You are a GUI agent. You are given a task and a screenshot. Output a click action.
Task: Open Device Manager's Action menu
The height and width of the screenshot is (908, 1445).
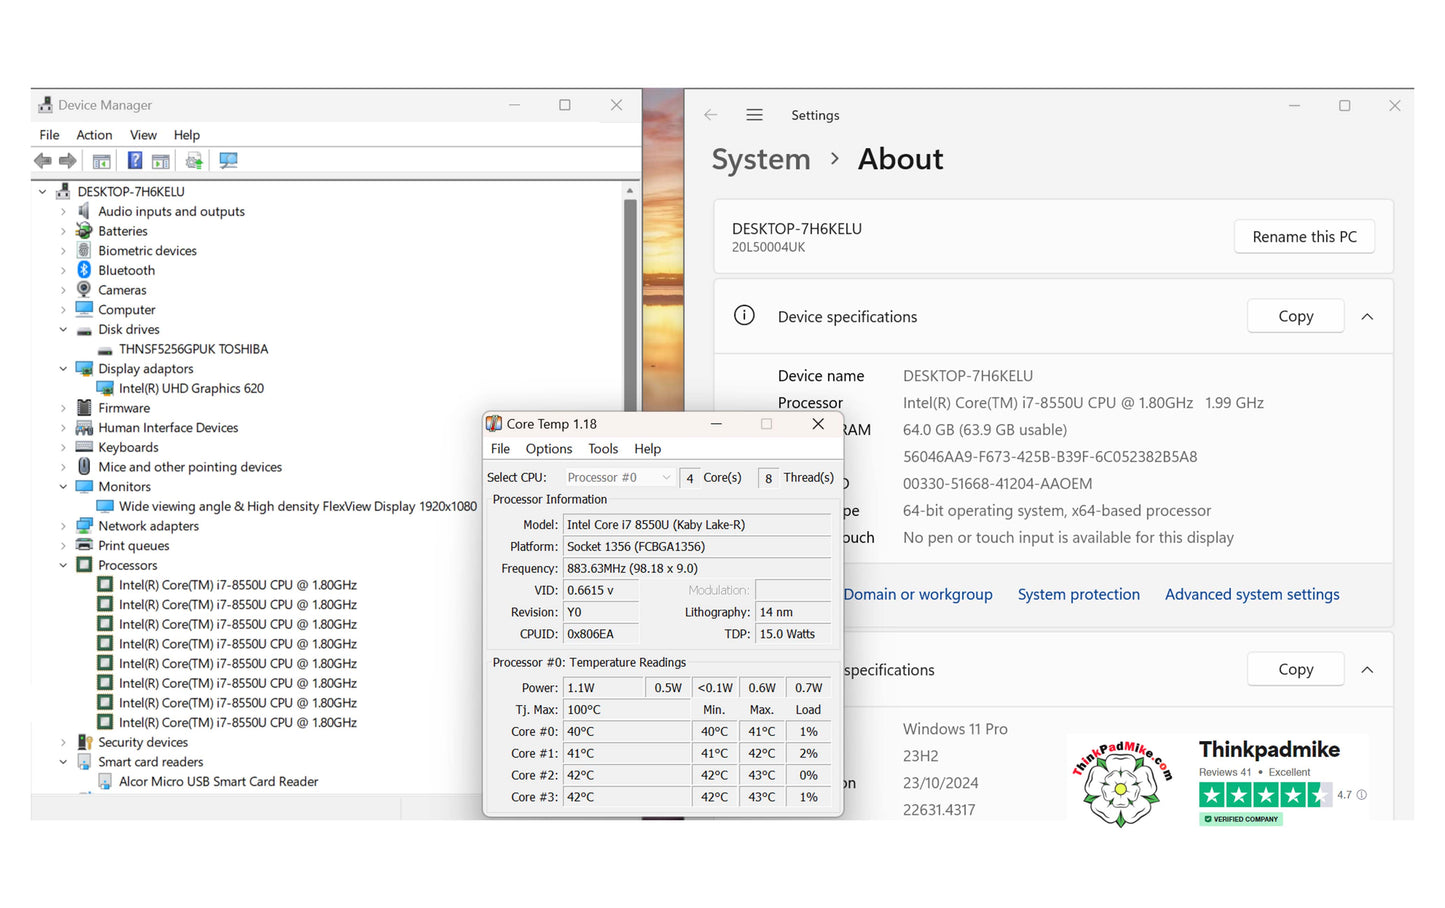[94, 135]
